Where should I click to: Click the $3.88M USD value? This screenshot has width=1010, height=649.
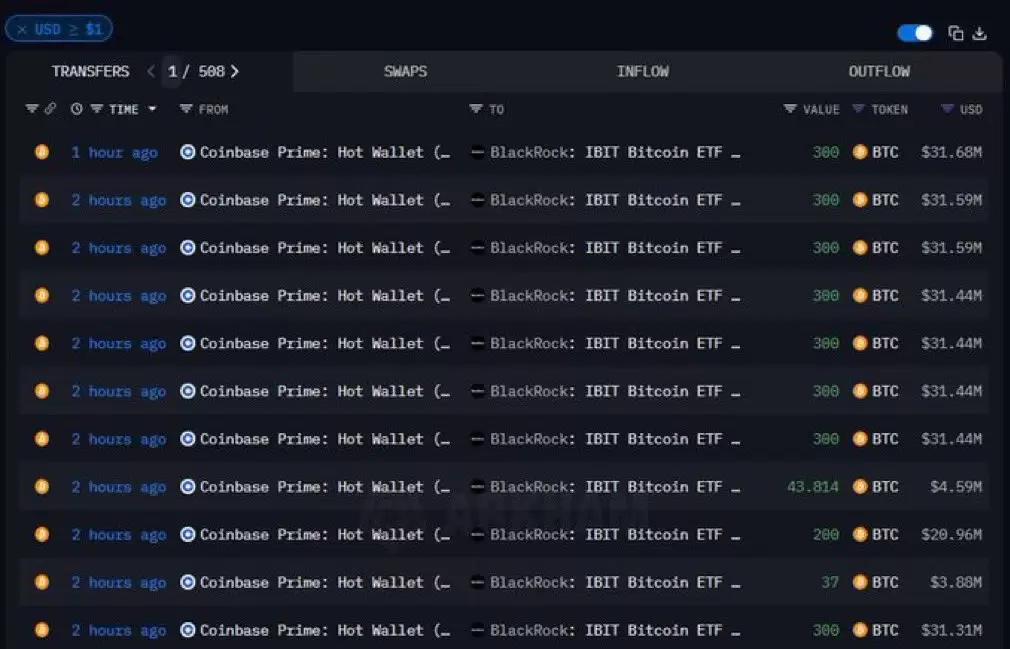click(956, 582)
